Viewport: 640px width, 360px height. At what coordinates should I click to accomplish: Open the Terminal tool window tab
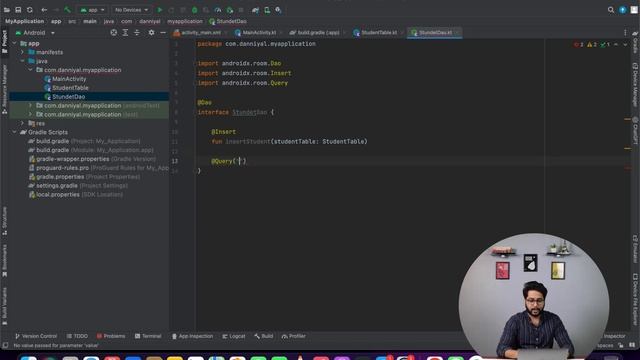[x=148, y=336]
